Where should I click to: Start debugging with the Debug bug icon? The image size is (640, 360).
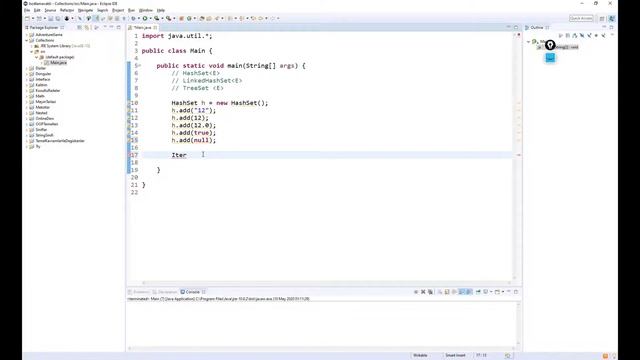tap(133, 18)
